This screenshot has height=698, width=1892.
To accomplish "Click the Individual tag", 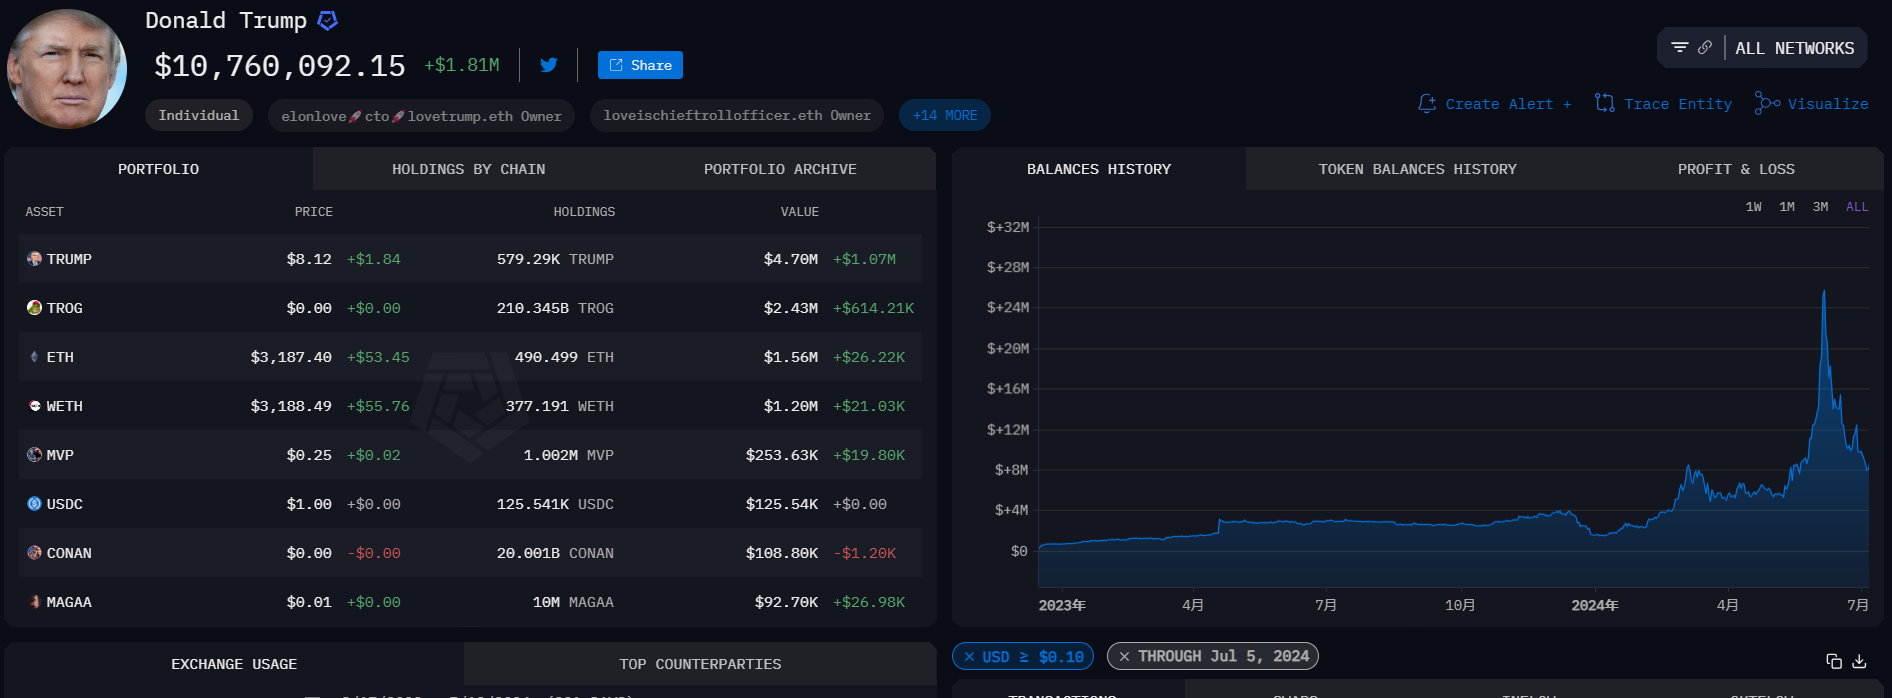I will tap(199, 115).
